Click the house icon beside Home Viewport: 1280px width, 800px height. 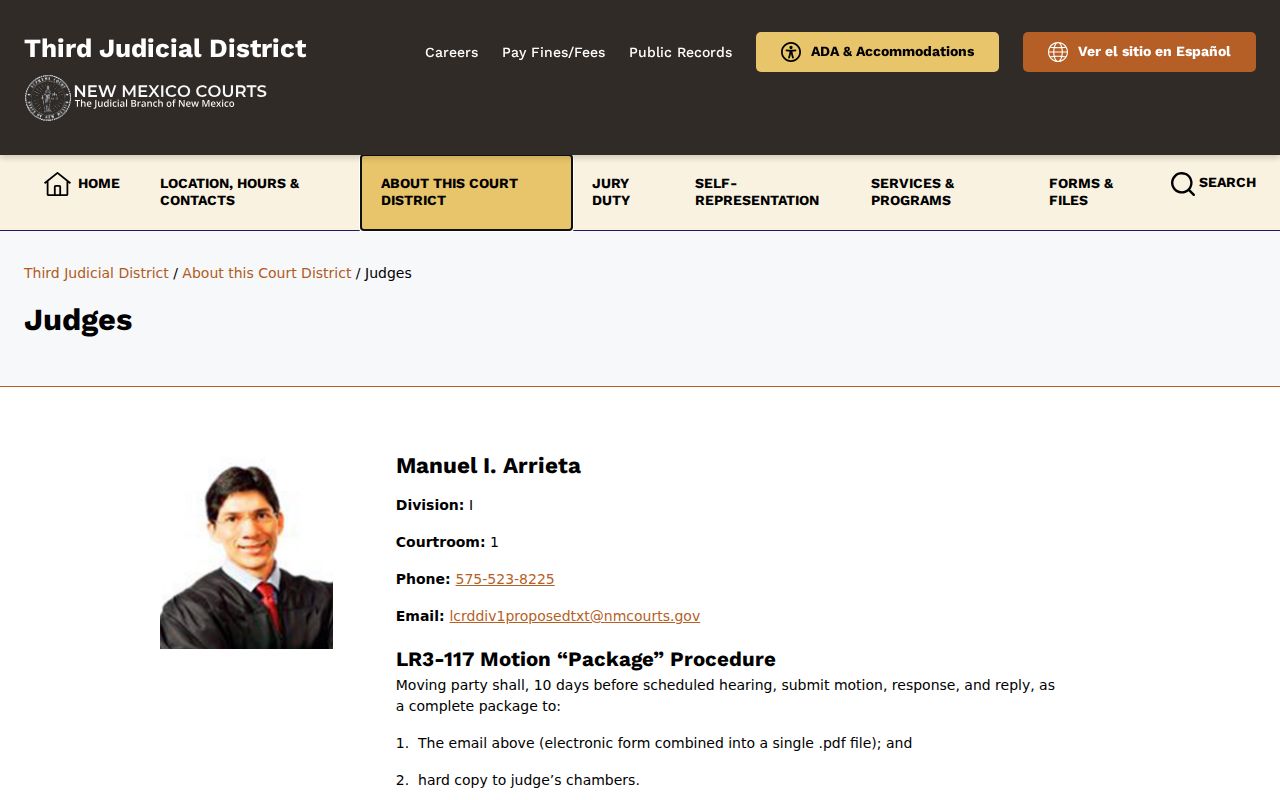pos(57,184)
